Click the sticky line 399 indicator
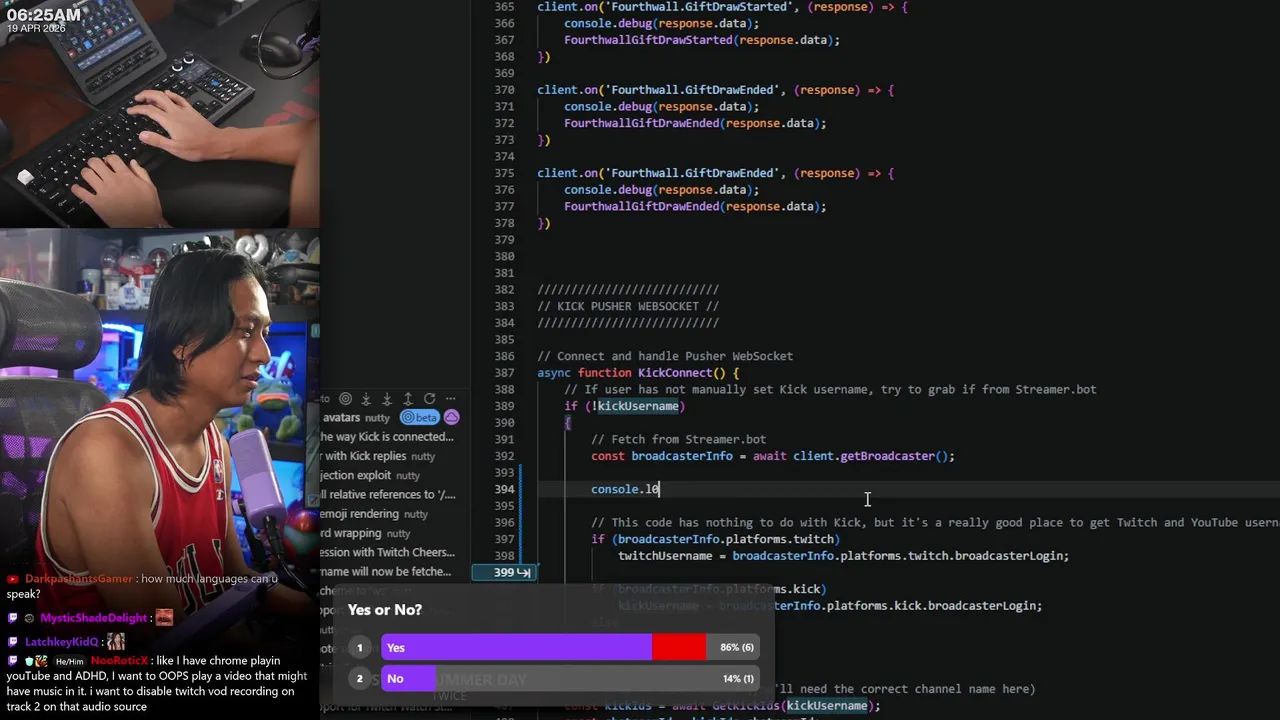Viewport: 1280px width, 720px height. [x=504, y=572]
